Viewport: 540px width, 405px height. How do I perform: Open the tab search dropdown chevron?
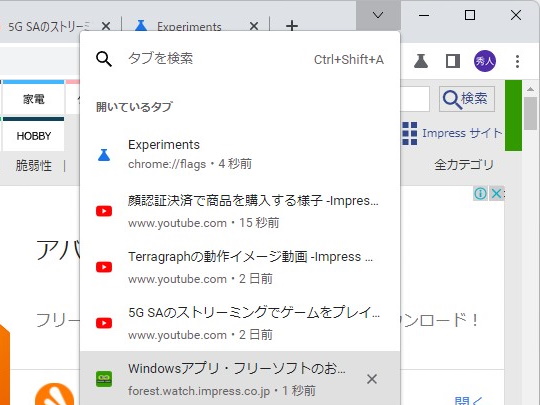378,15
